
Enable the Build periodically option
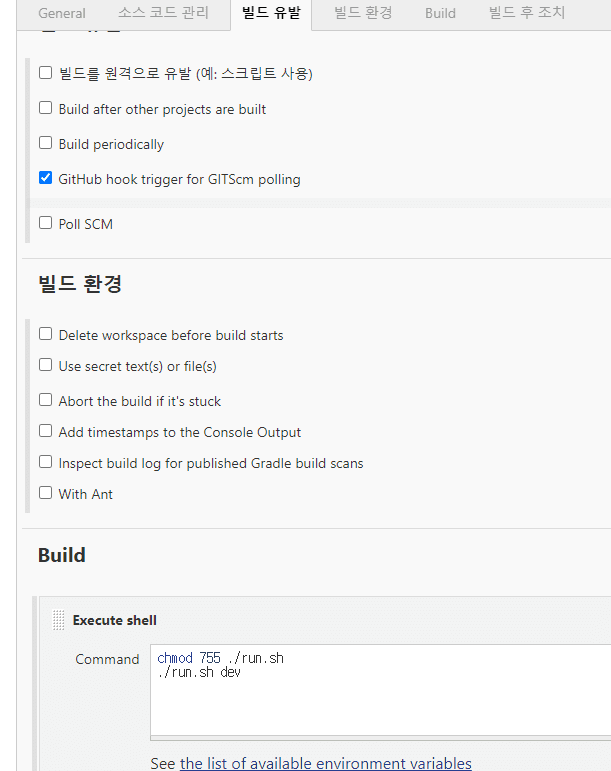pyautogui.click(x=46, y=143)
